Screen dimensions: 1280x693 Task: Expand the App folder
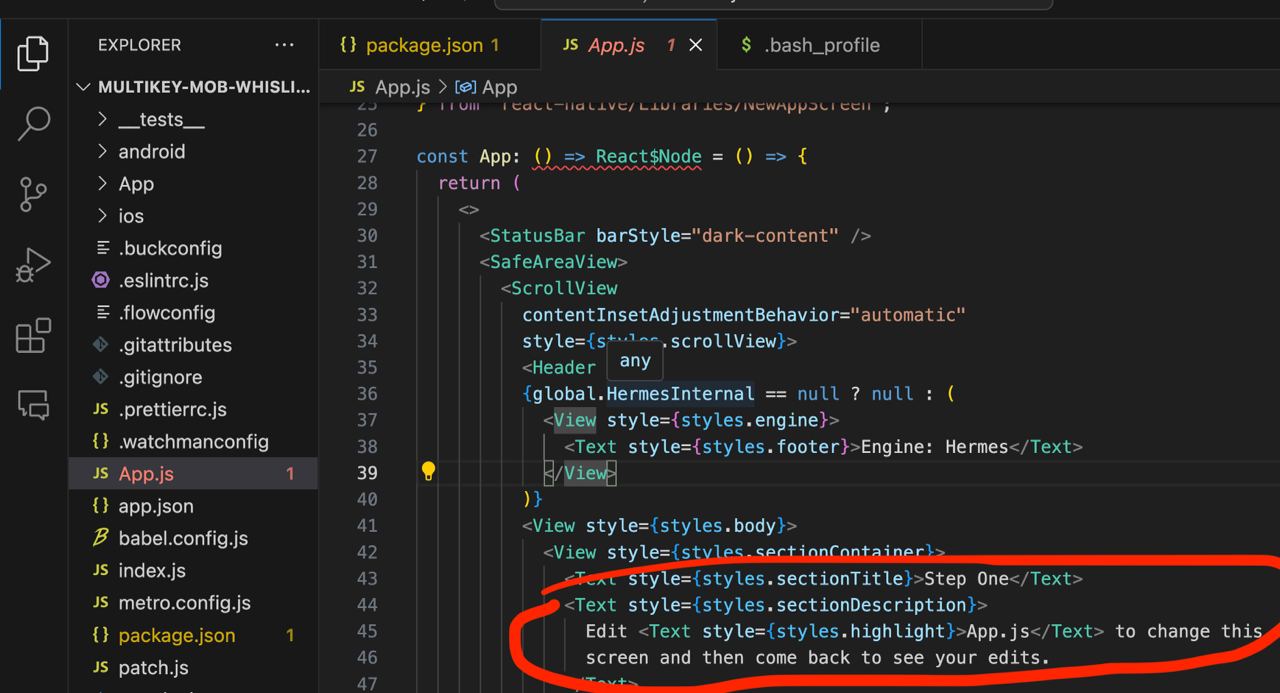[193, 184]
